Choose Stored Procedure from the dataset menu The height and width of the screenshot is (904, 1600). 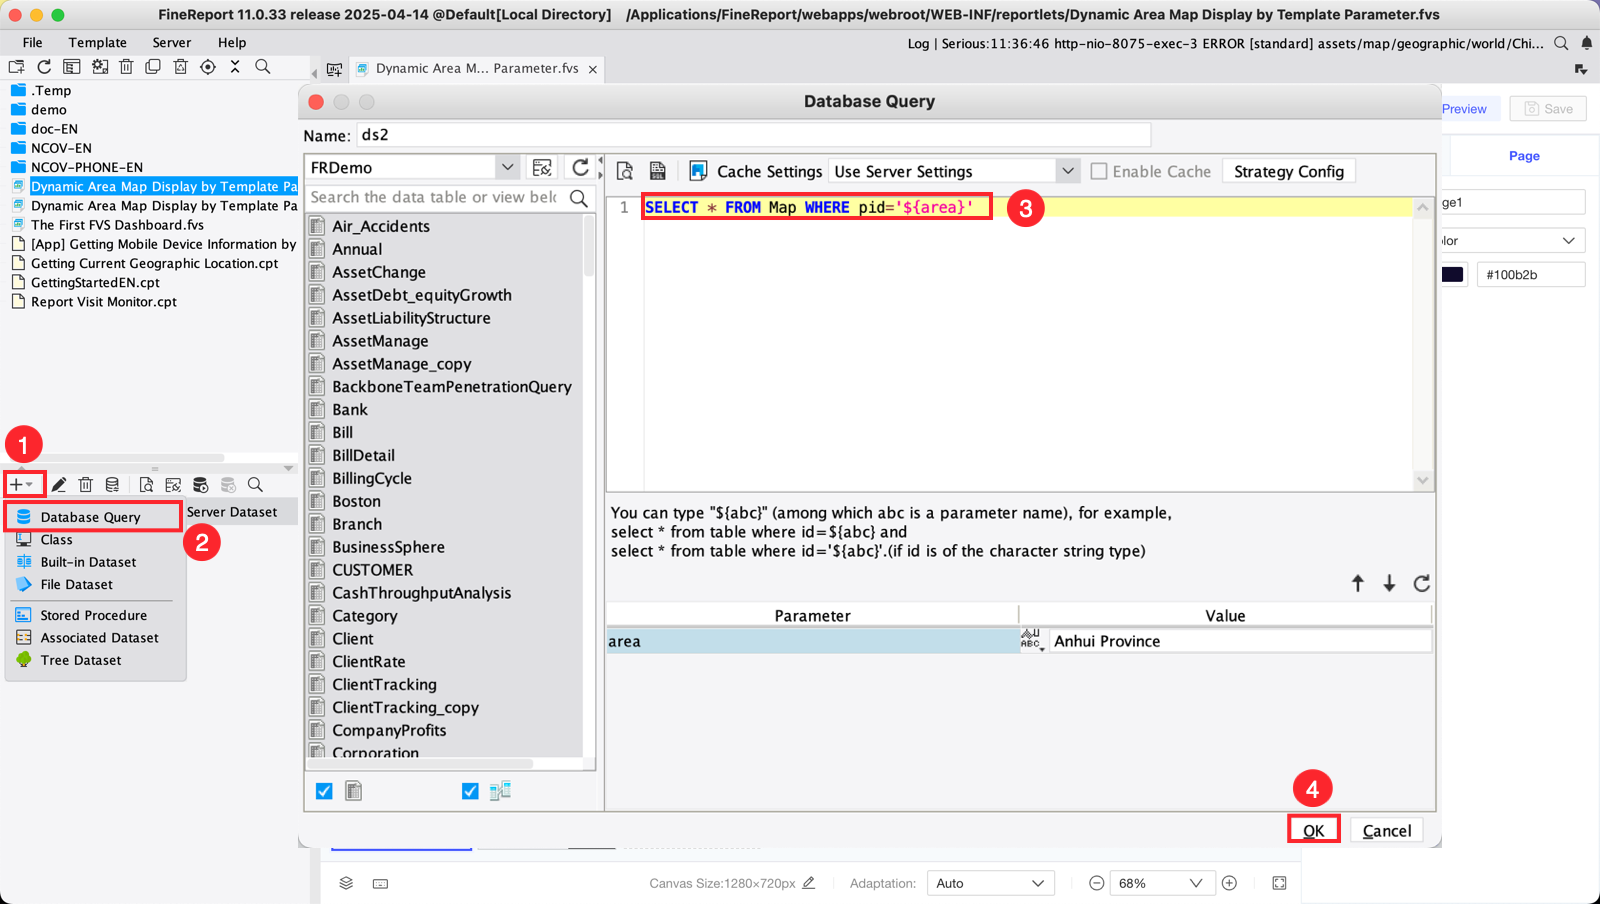tap(94, 615)
